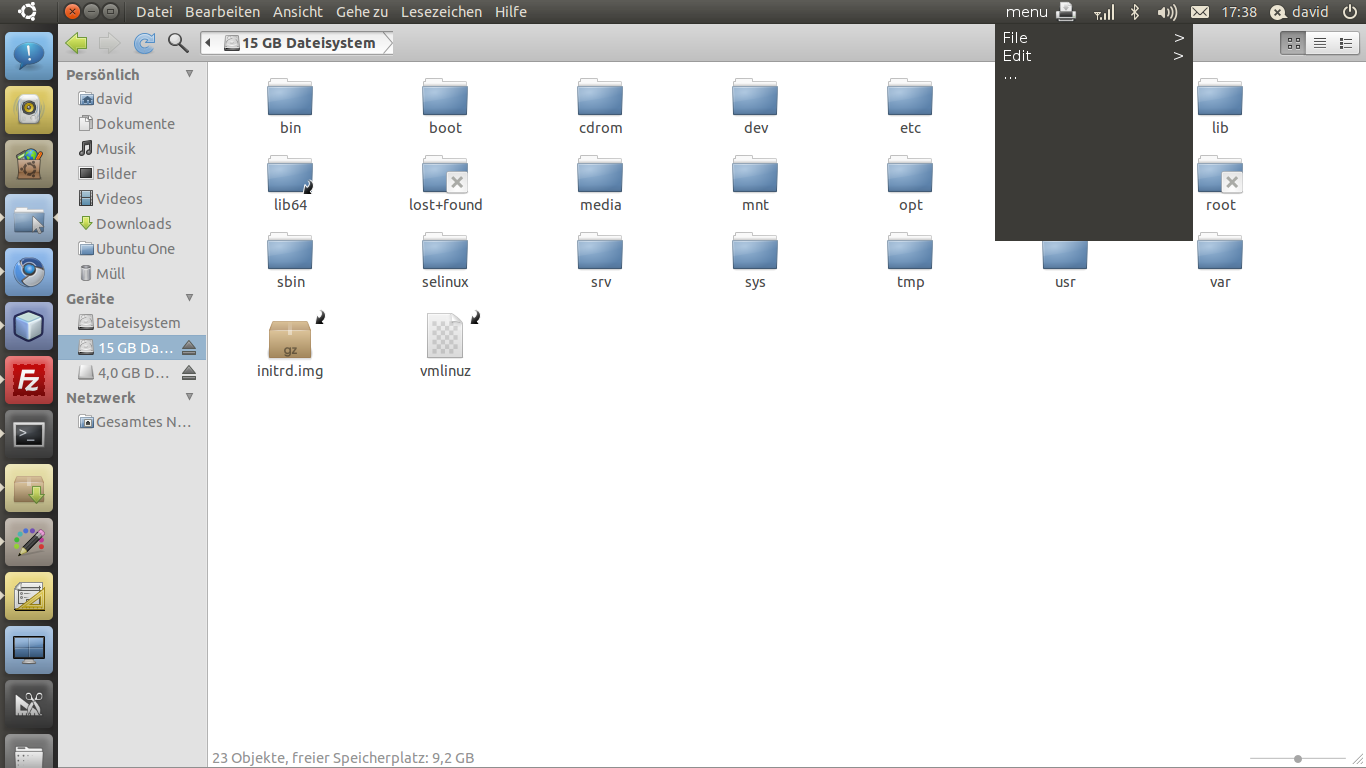
Task: Launch FileZilla from the launcher
Action: point(29,381)
